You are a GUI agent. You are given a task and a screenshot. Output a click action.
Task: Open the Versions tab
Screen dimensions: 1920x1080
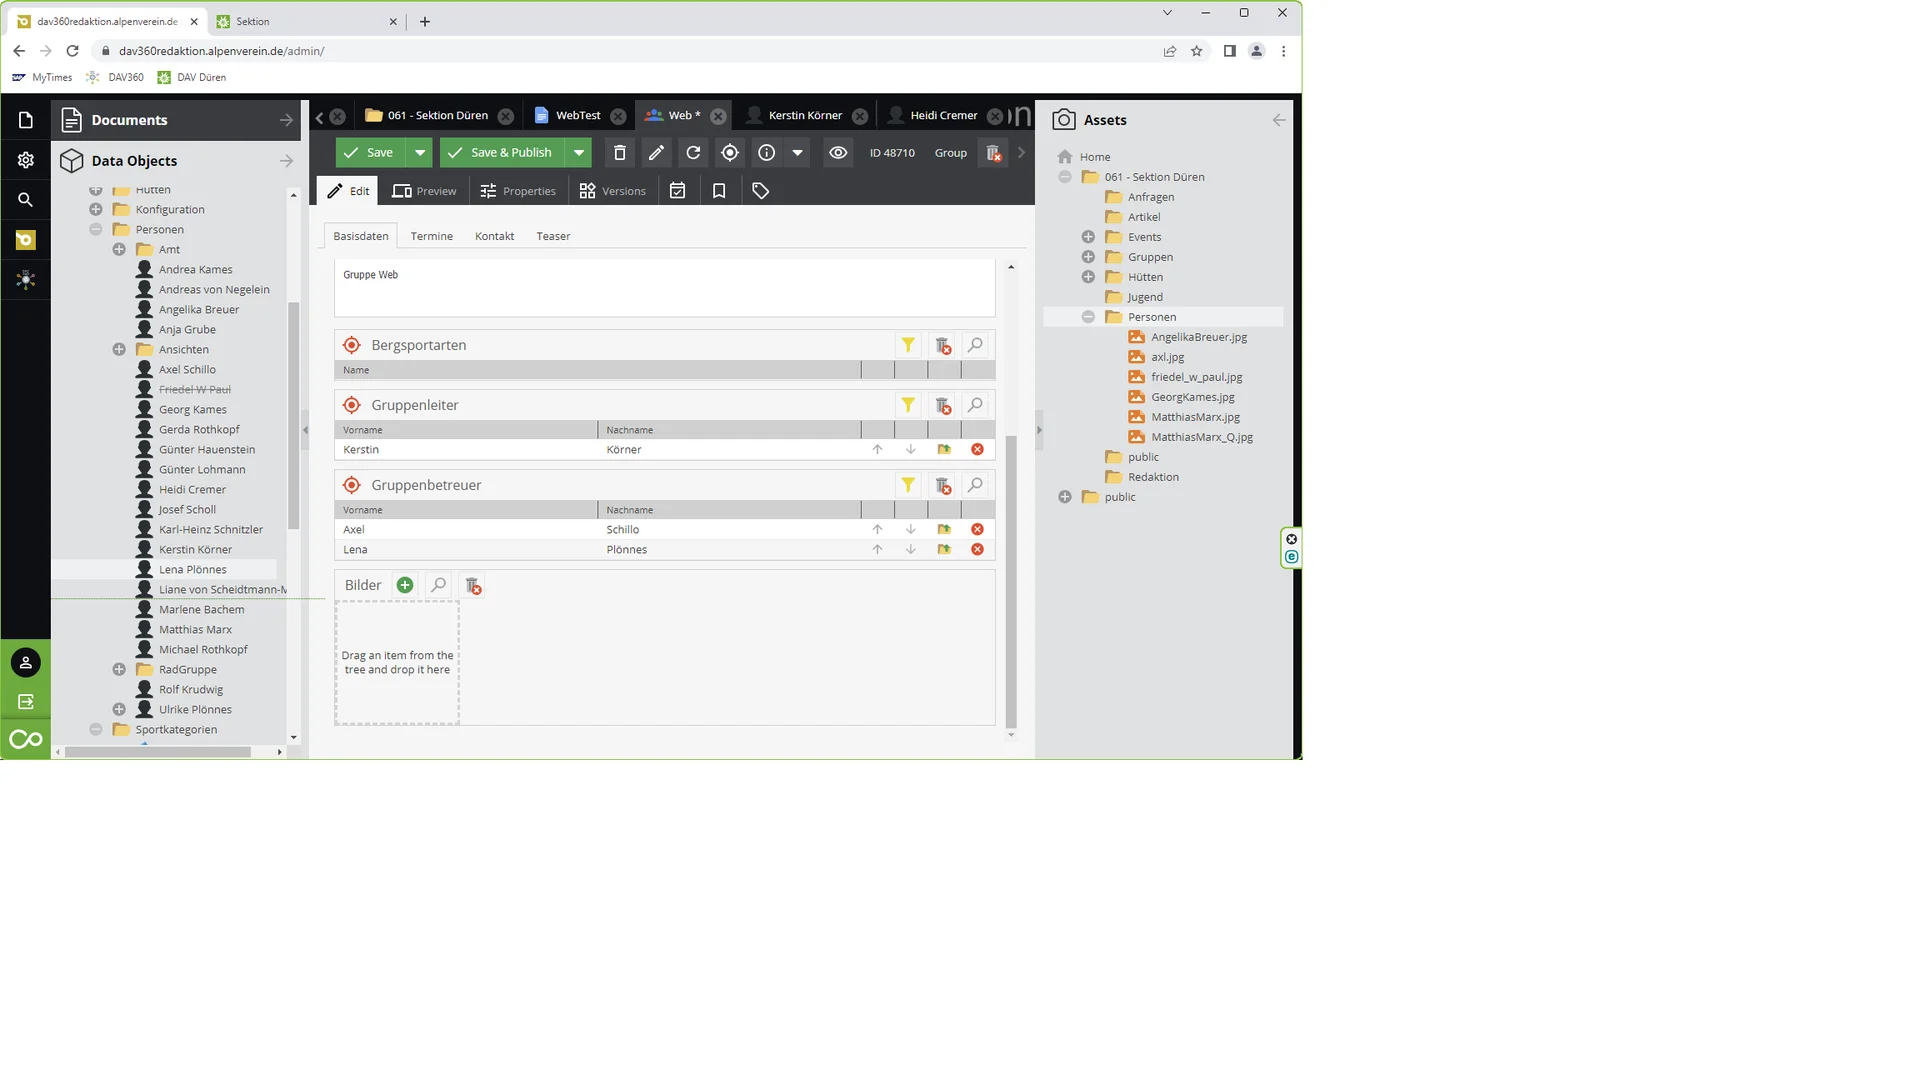[x=612, y=191]
